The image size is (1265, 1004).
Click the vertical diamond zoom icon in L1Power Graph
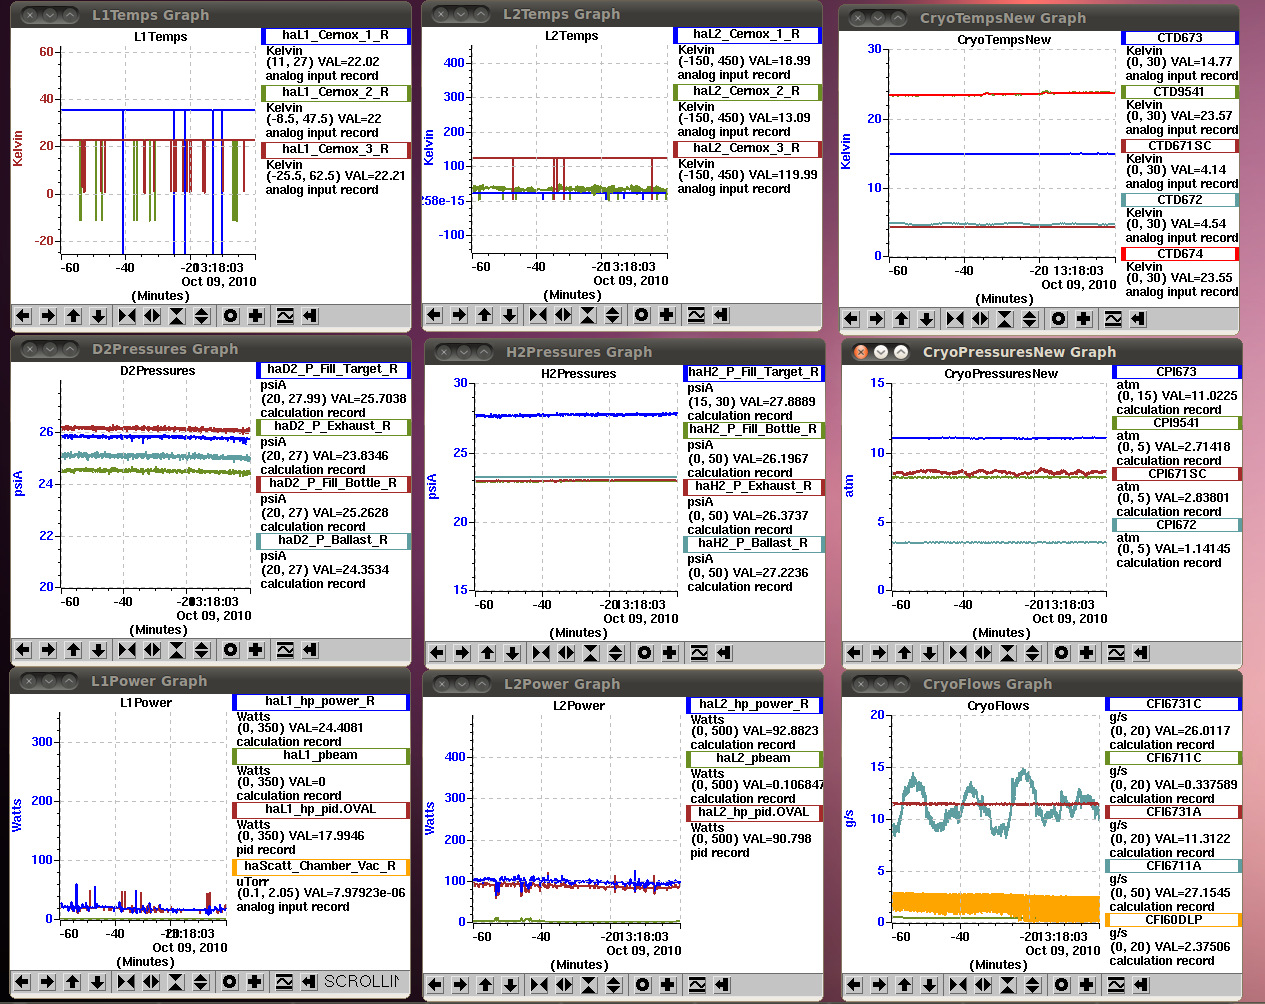[200, 982]
